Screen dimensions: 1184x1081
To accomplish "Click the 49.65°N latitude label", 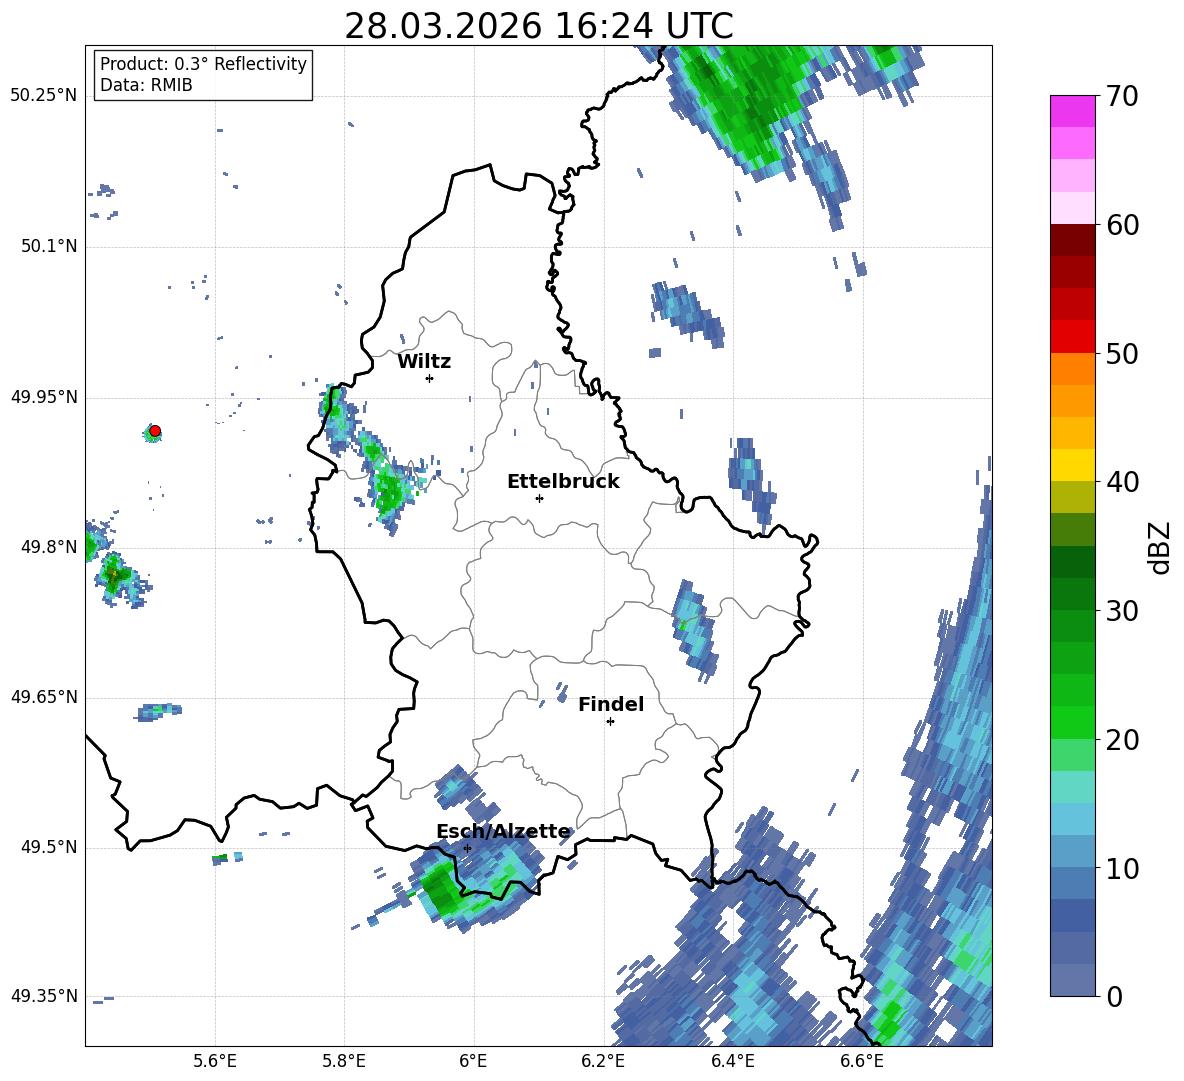I will (x=44, y=697).
